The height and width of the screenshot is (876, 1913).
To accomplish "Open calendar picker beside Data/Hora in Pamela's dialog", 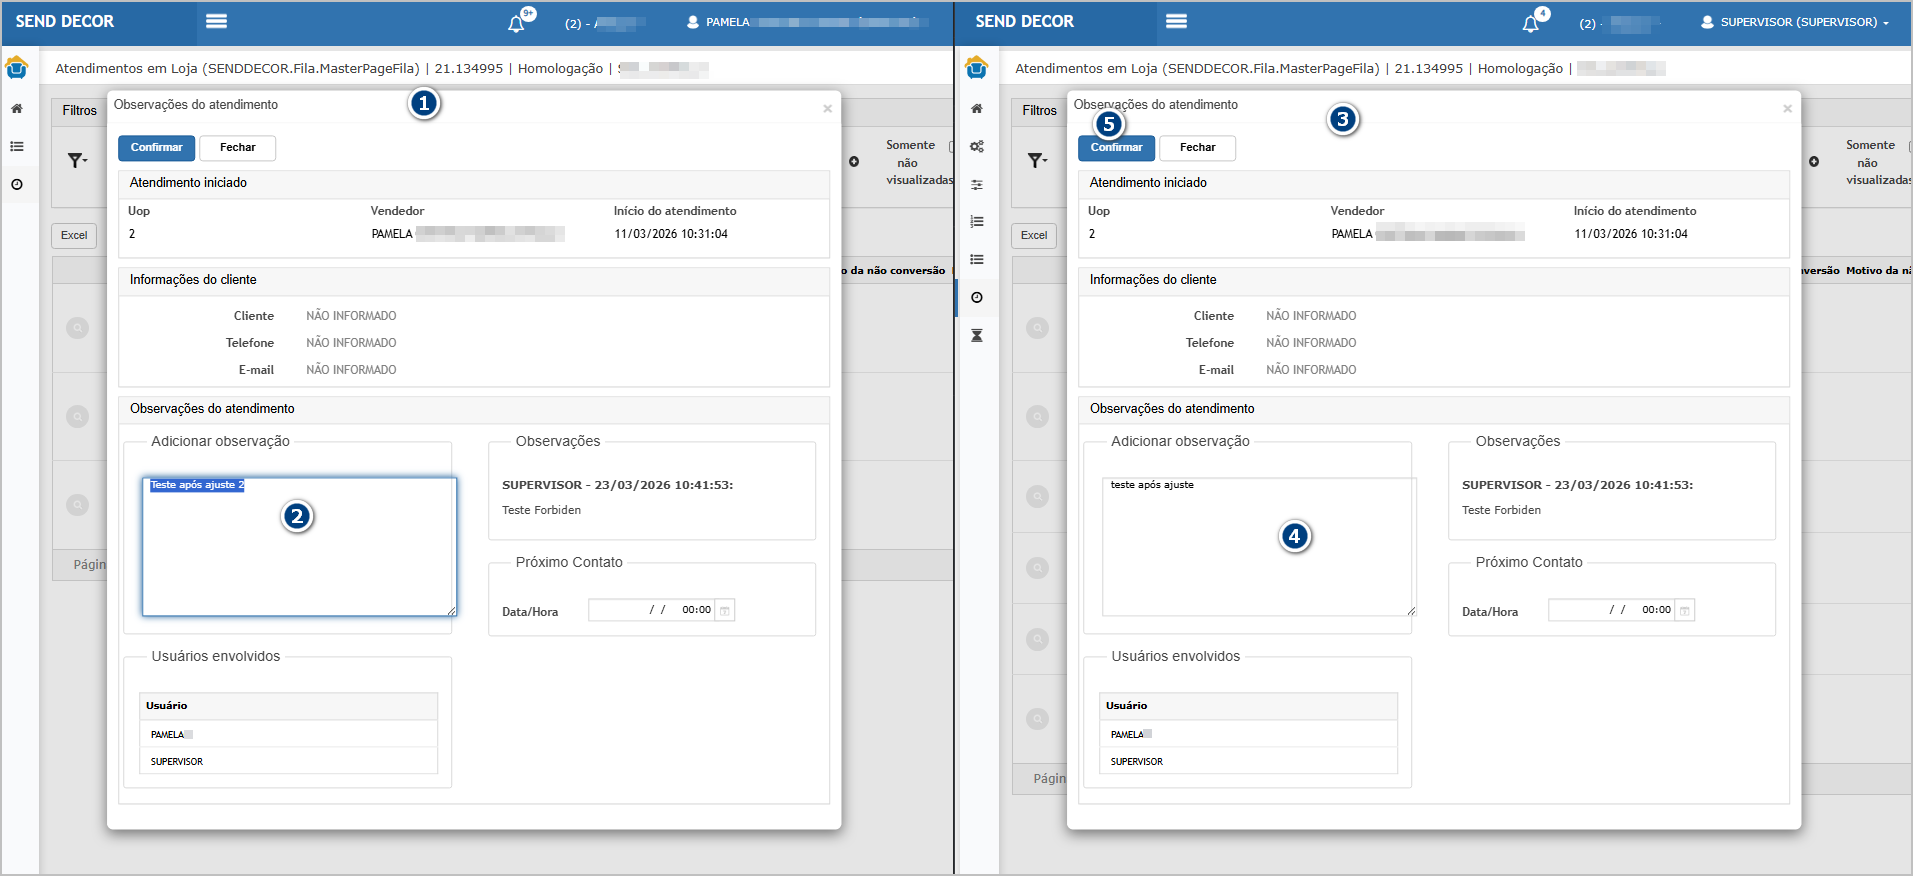I will coord(725,610).
